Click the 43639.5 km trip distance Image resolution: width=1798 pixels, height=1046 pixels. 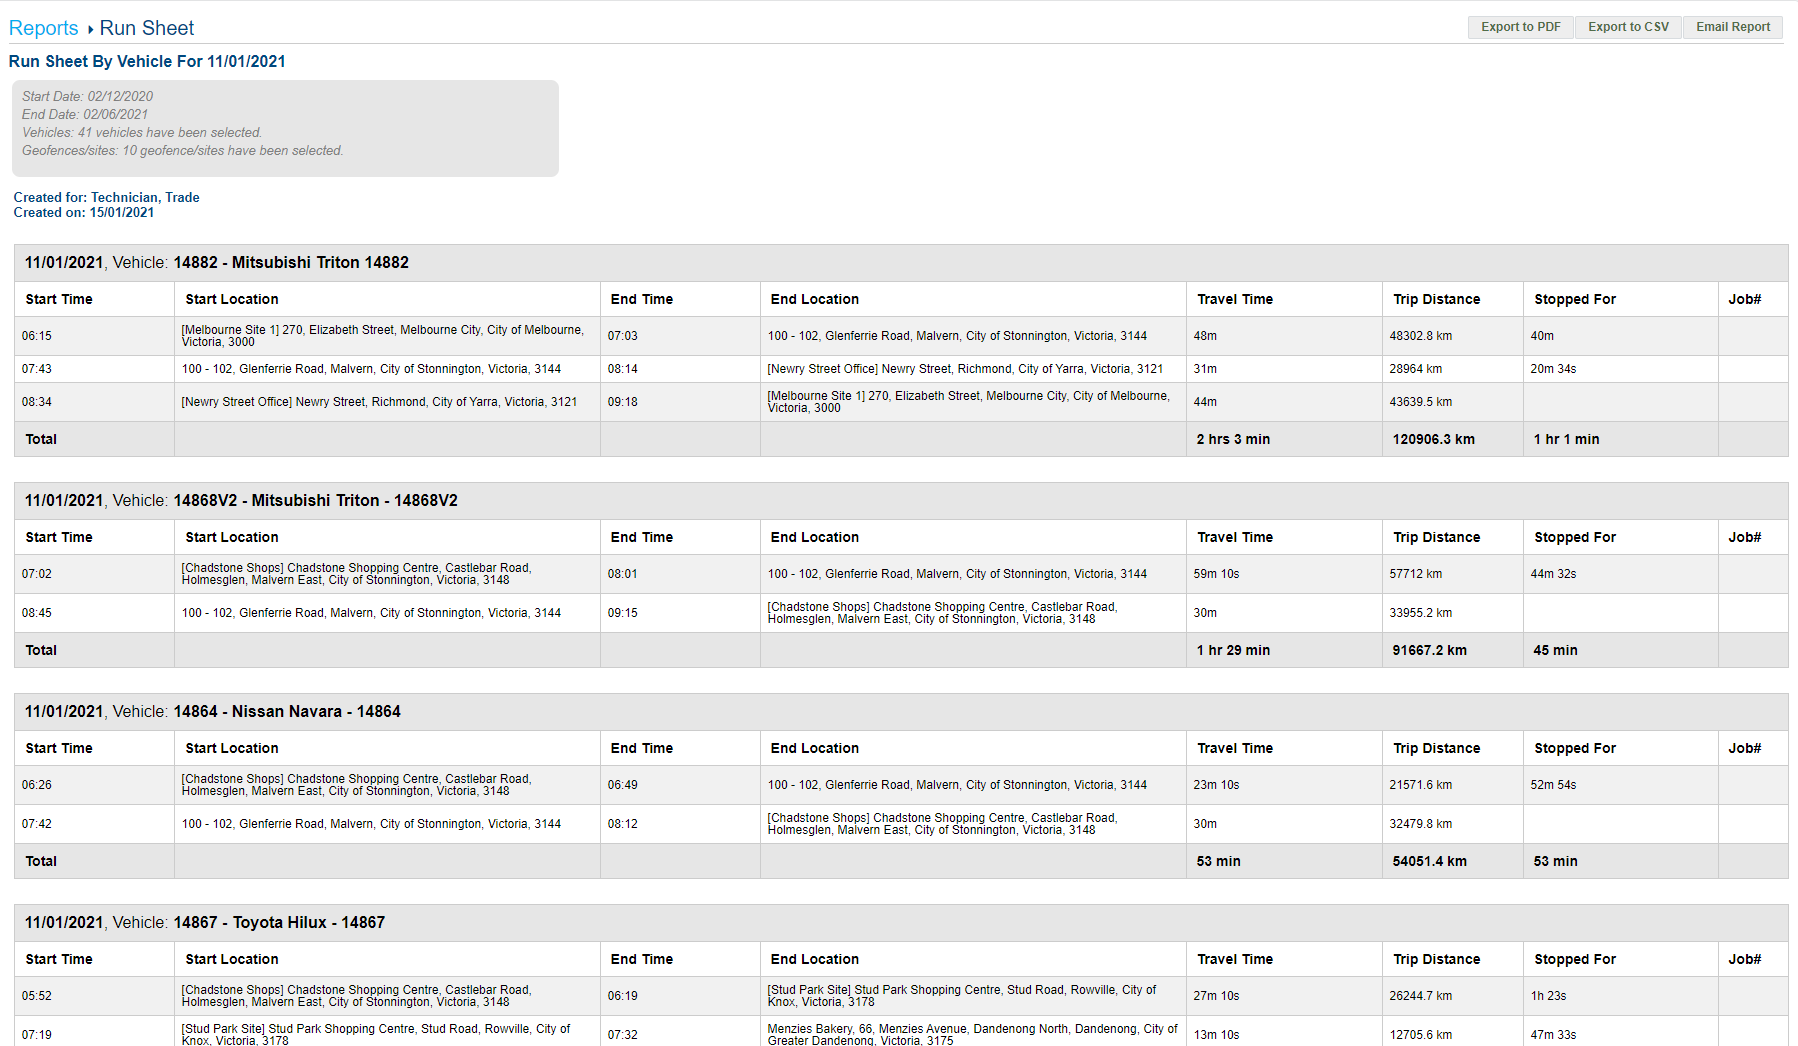point(1421,402)
